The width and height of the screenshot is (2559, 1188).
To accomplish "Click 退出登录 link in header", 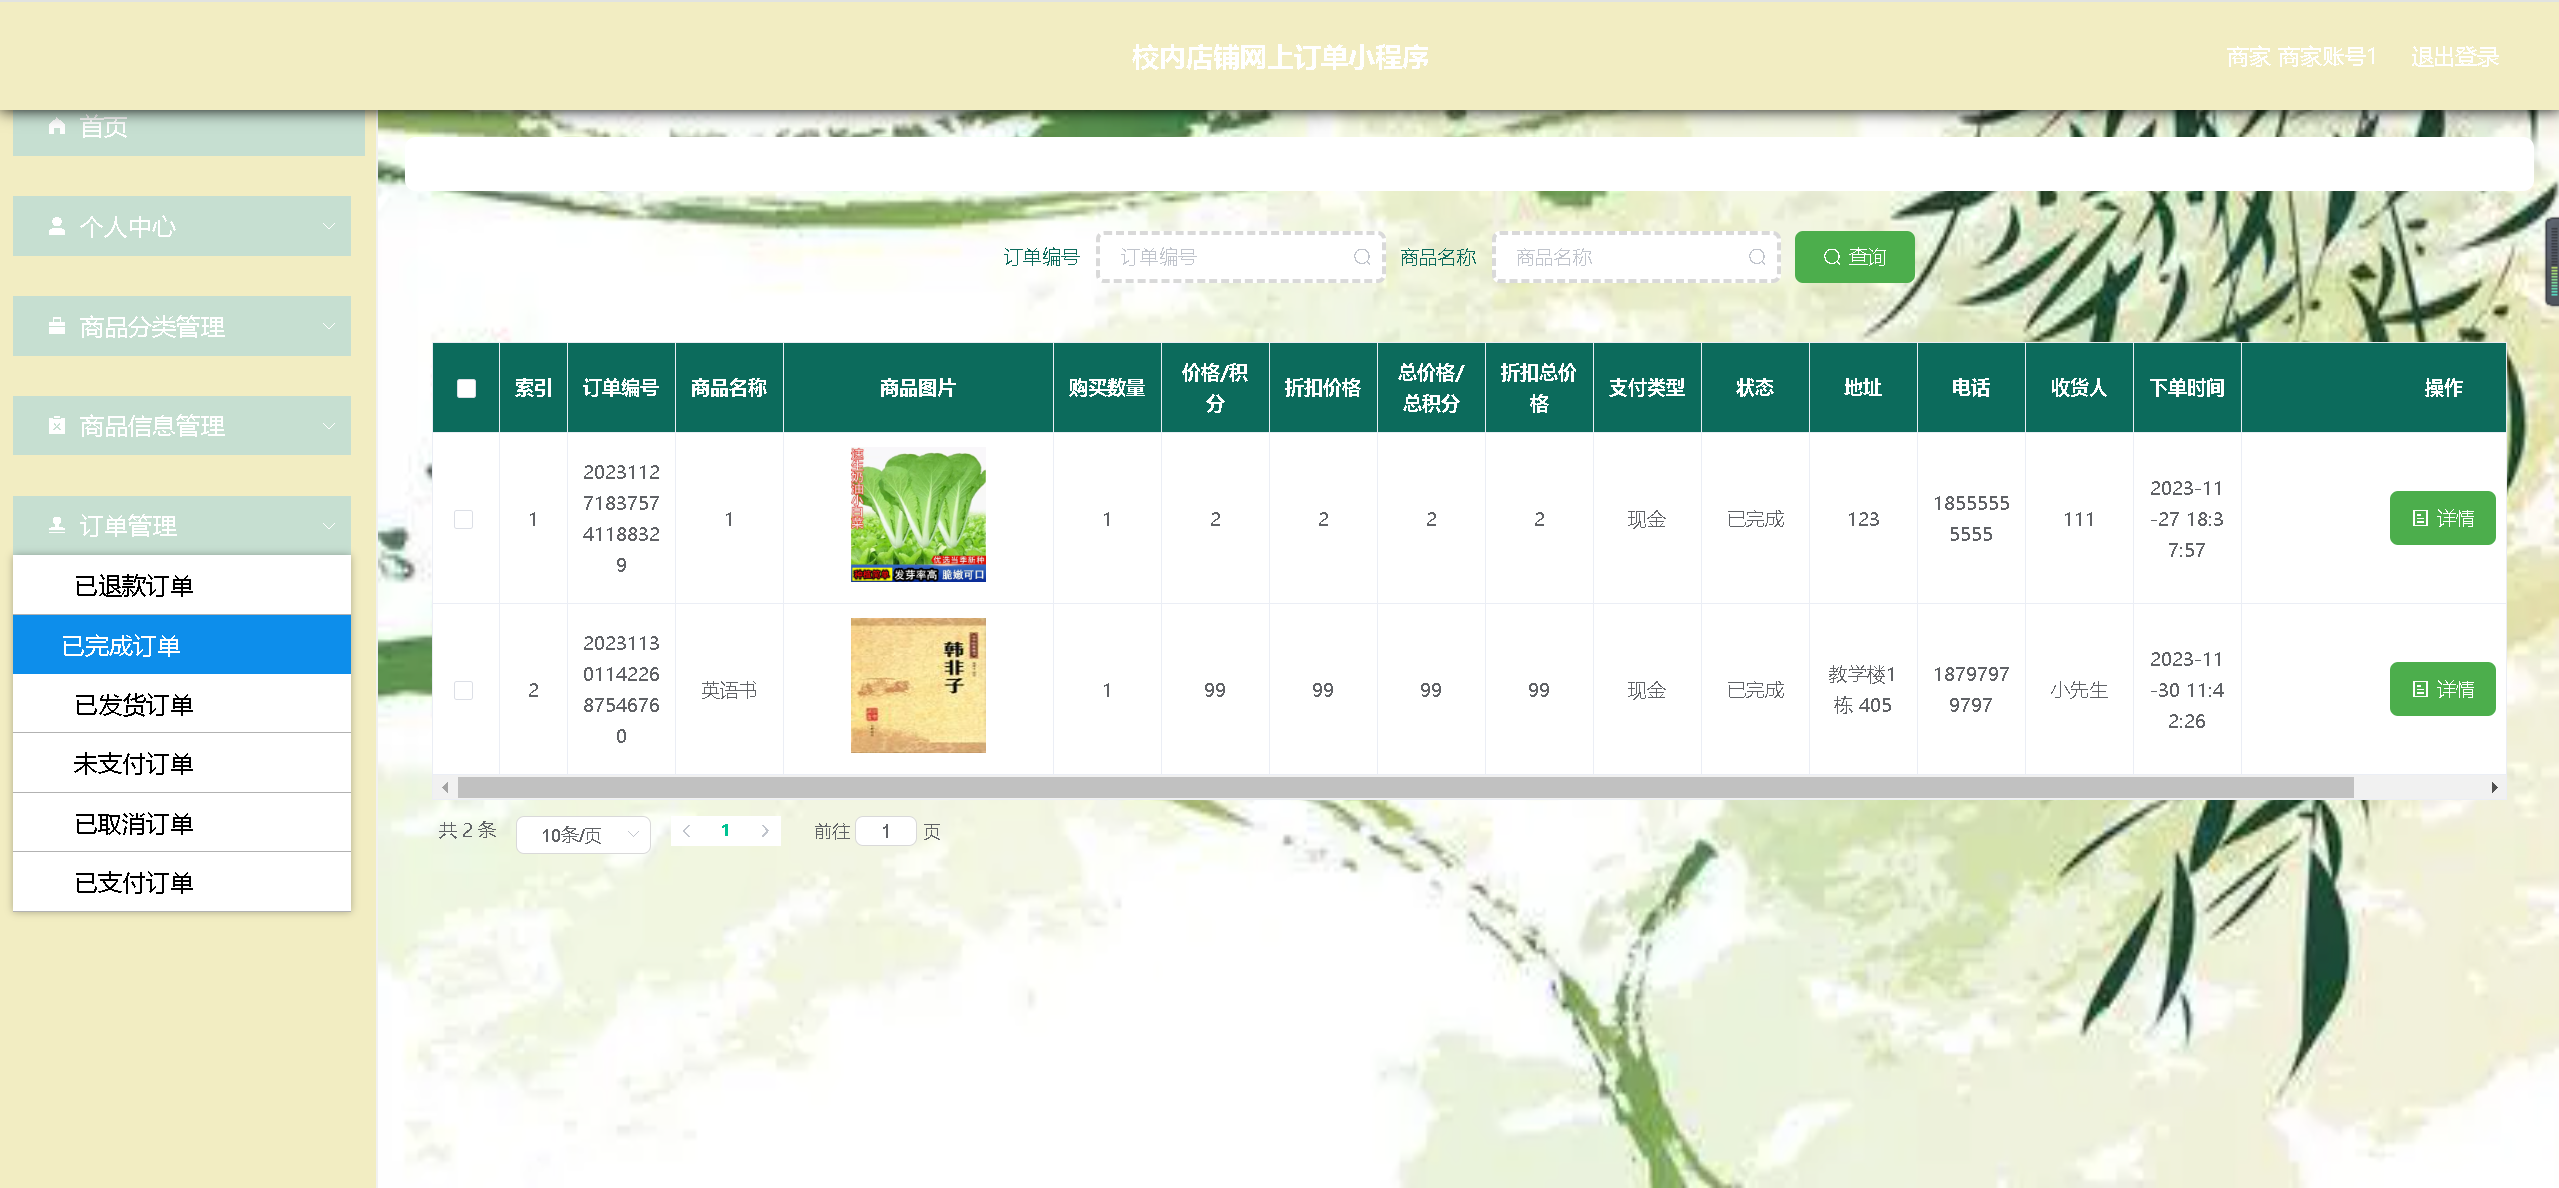I will (2454, 57).
